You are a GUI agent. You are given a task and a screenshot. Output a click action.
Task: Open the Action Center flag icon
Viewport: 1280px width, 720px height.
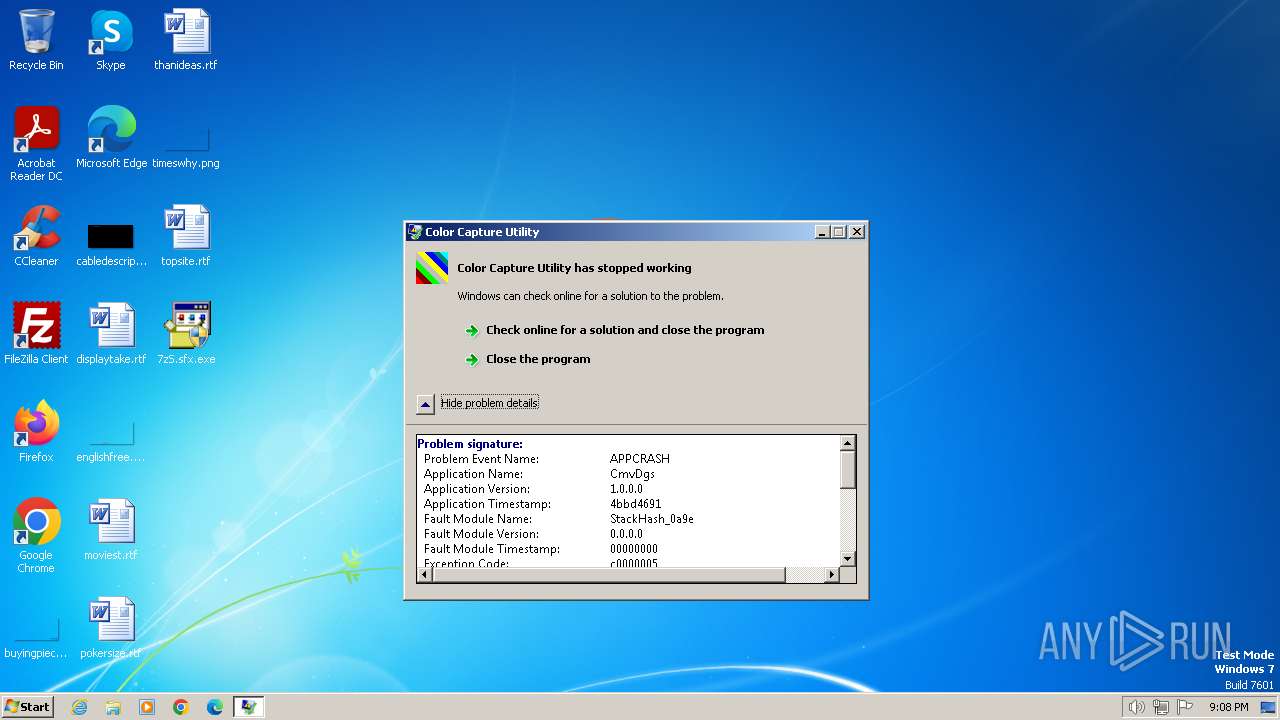coord(1185,707)
